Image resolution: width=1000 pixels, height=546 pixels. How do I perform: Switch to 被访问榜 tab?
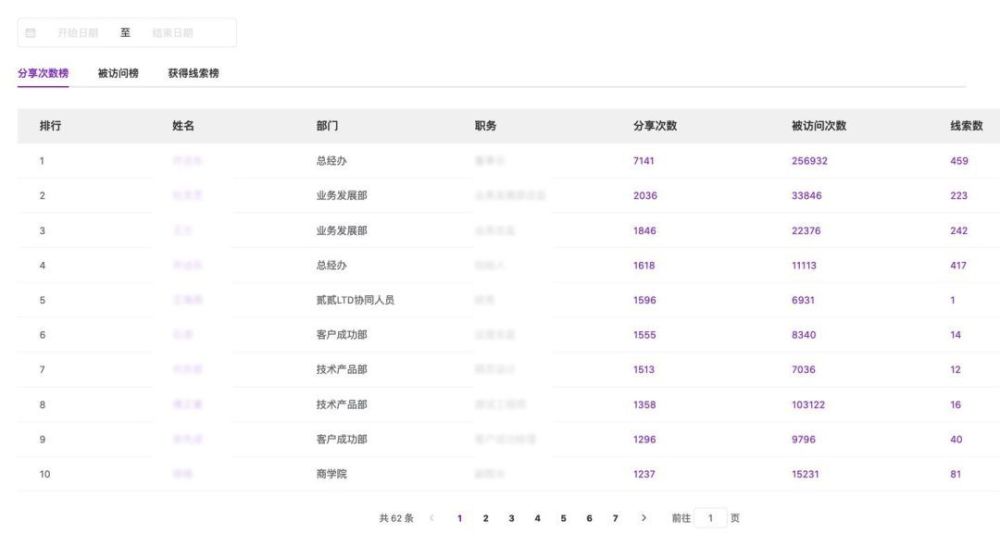118,73
